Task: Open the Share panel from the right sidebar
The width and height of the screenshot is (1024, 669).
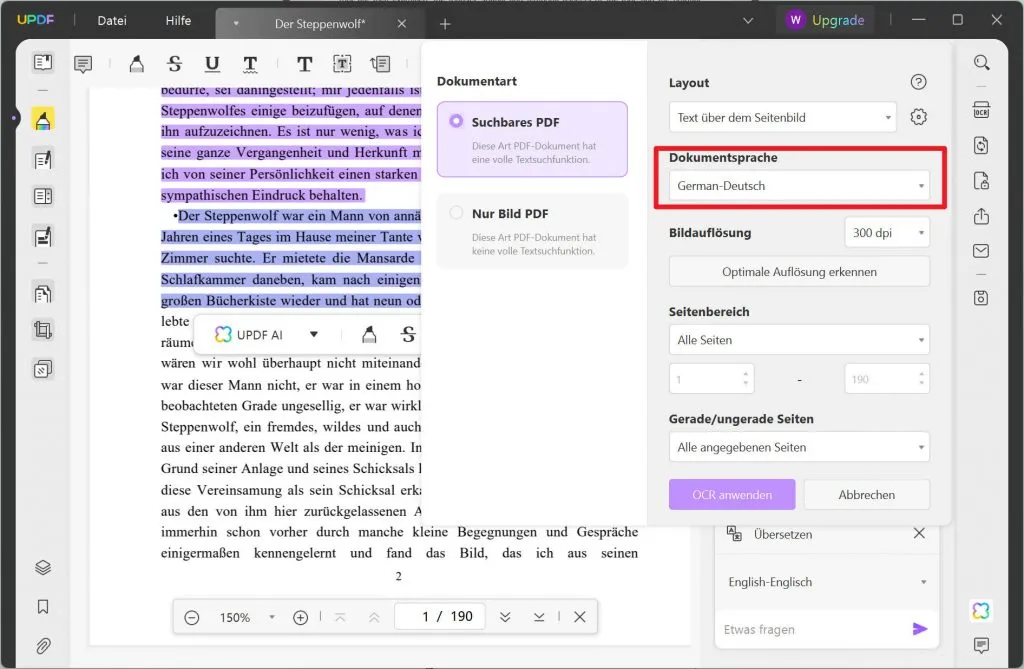Action: [980, 215]
